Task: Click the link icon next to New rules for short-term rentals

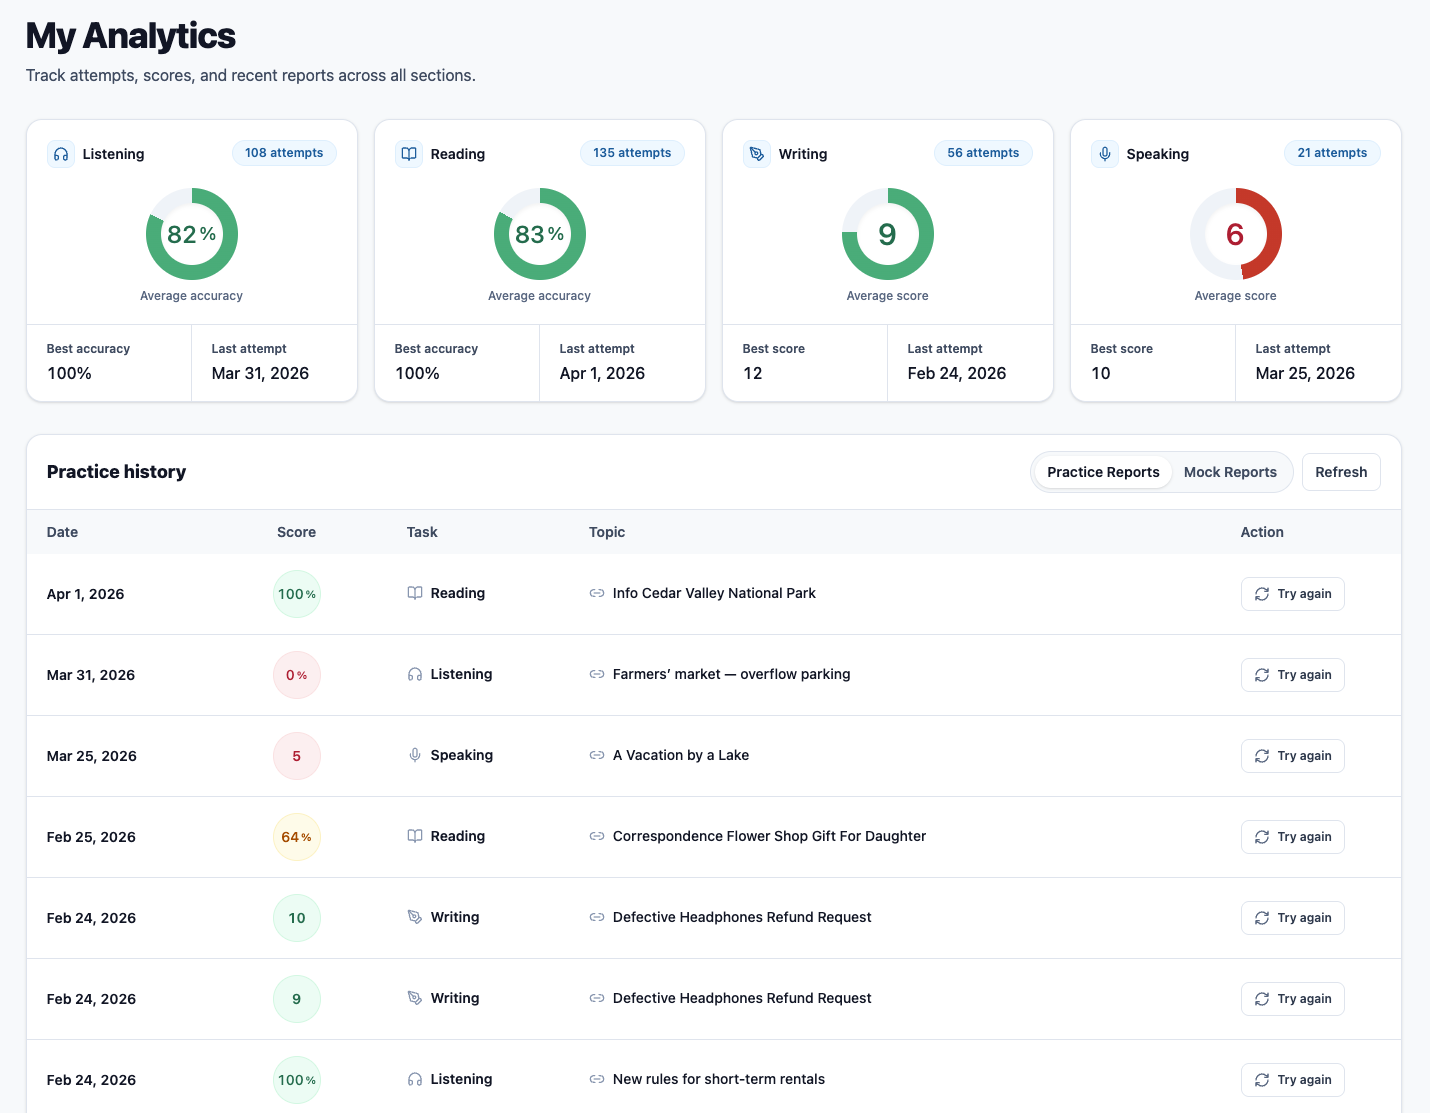Action: tap(597, 1079)
